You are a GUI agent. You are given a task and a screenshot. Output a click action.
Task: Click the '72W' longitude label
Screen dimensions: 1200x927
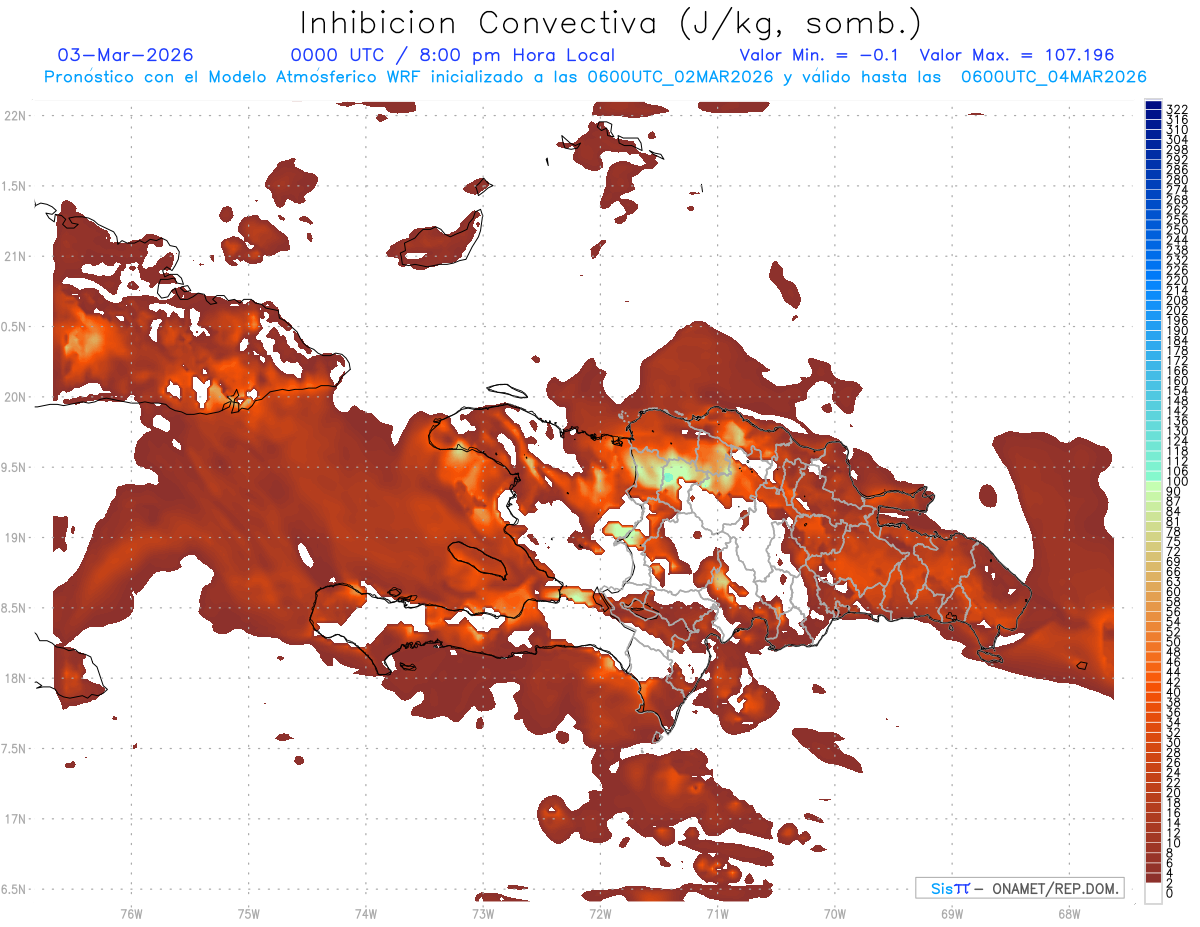[600, 912]
